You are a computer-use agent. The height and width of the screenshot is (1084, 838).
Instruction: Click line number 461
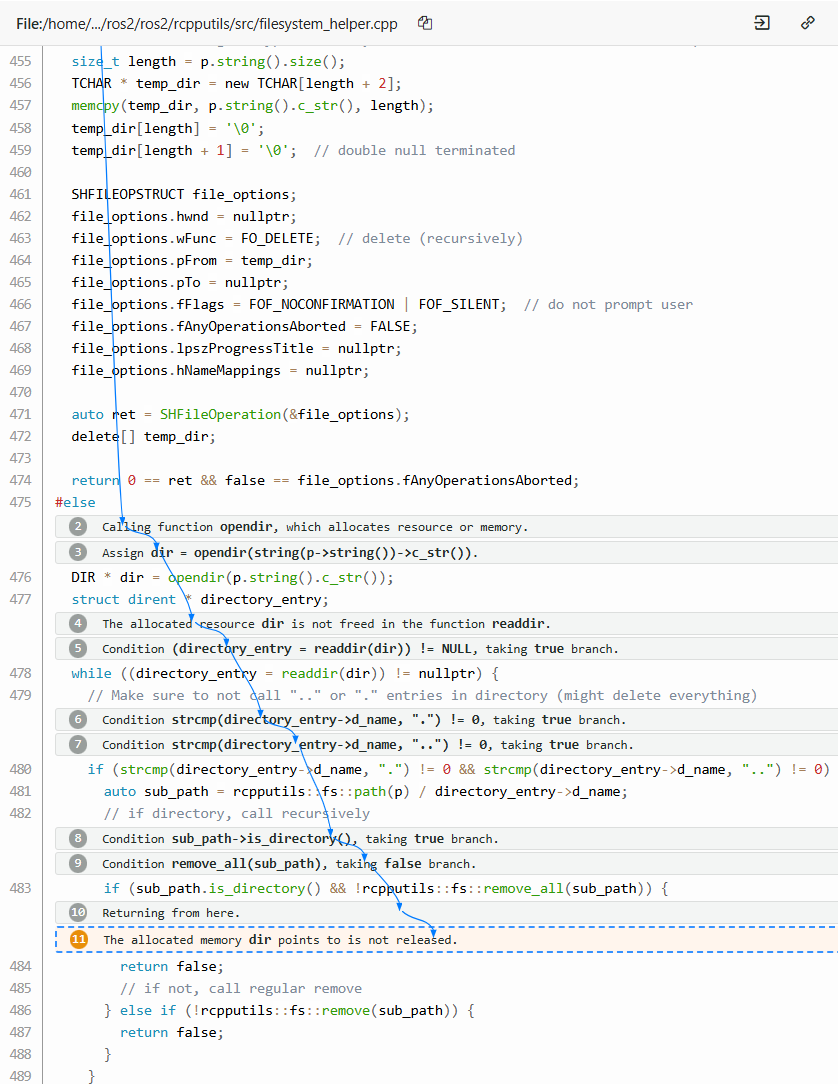click(x=21, y=194)
